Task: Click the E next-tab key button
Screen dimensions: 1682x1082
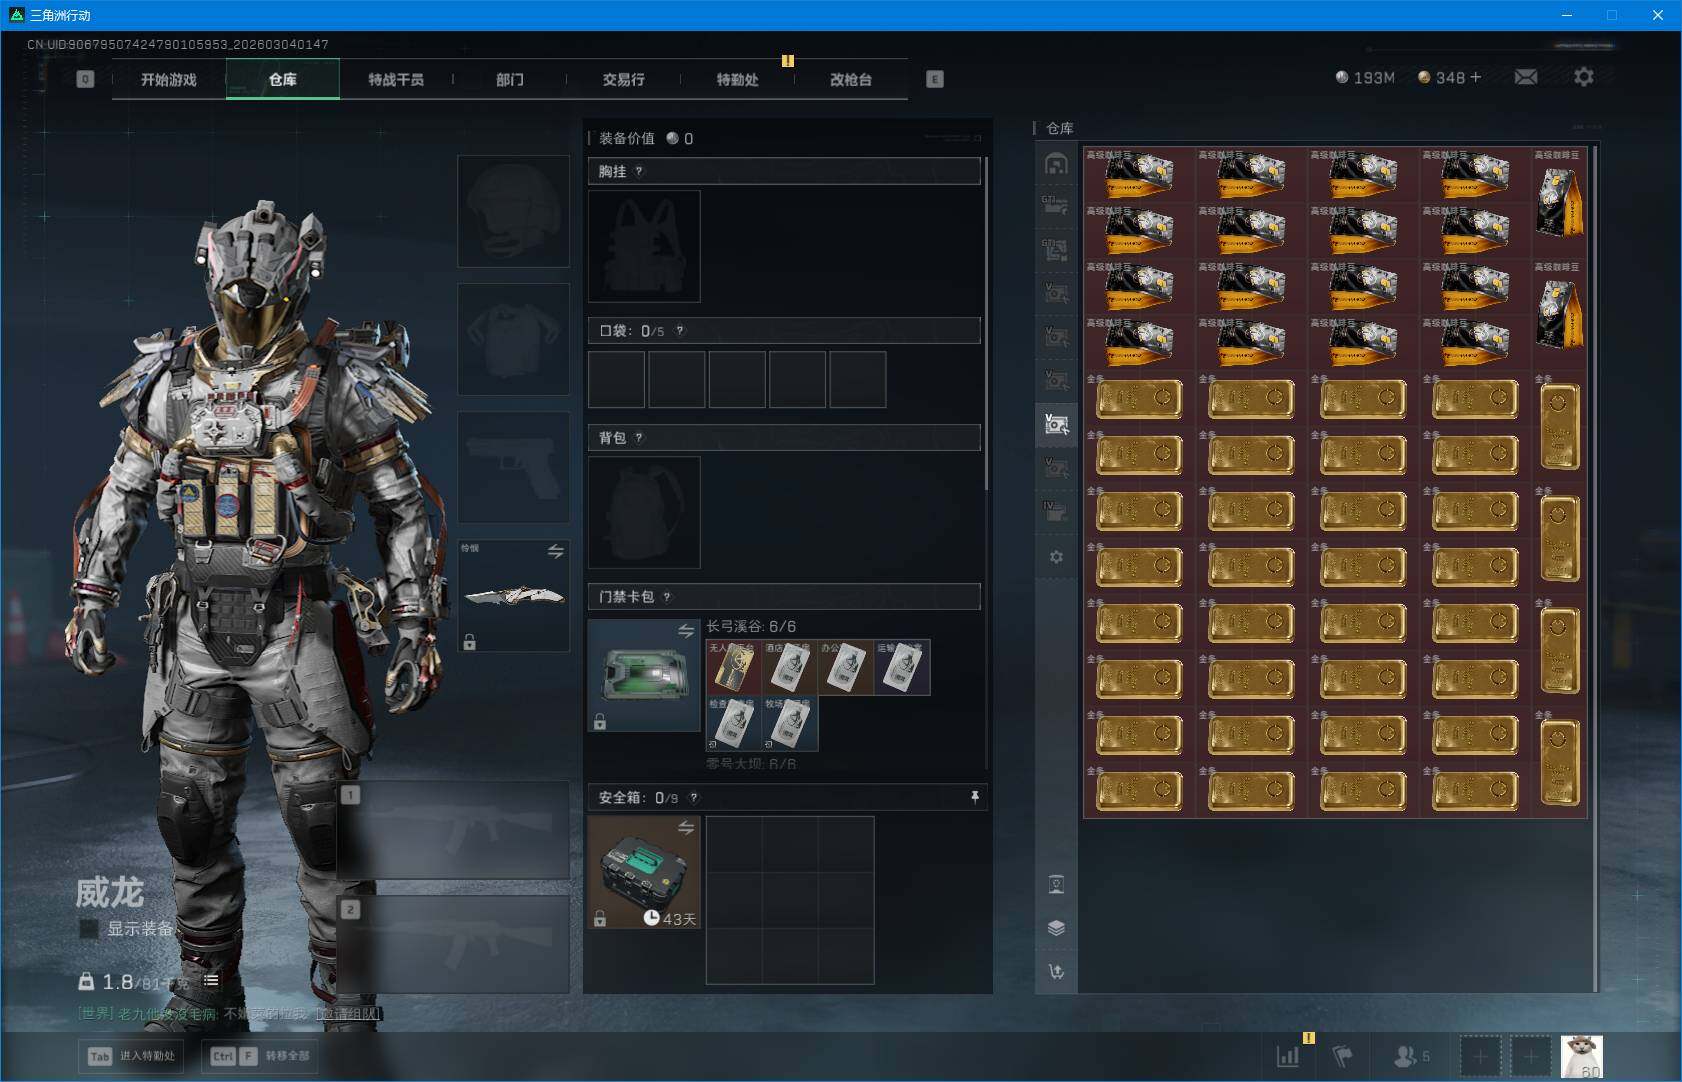Action: click(935, 79)
